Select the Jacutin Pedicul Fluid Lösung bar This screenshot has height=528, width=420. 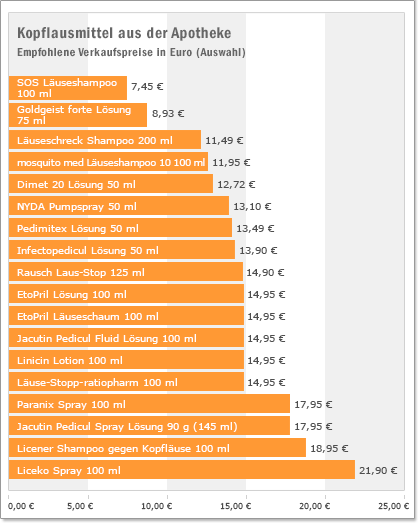[x=126, y=338]
